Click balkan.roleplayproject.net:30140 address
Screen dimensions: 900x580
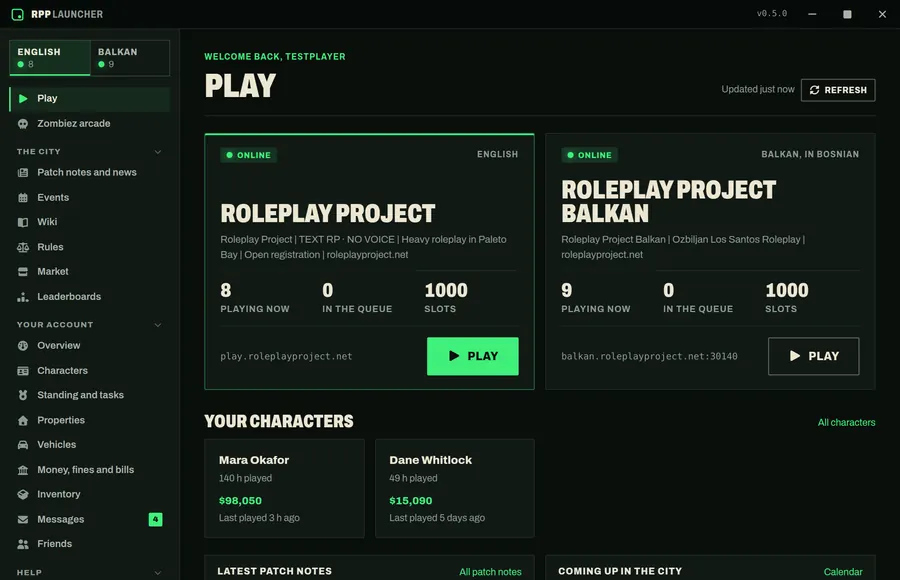649,357
